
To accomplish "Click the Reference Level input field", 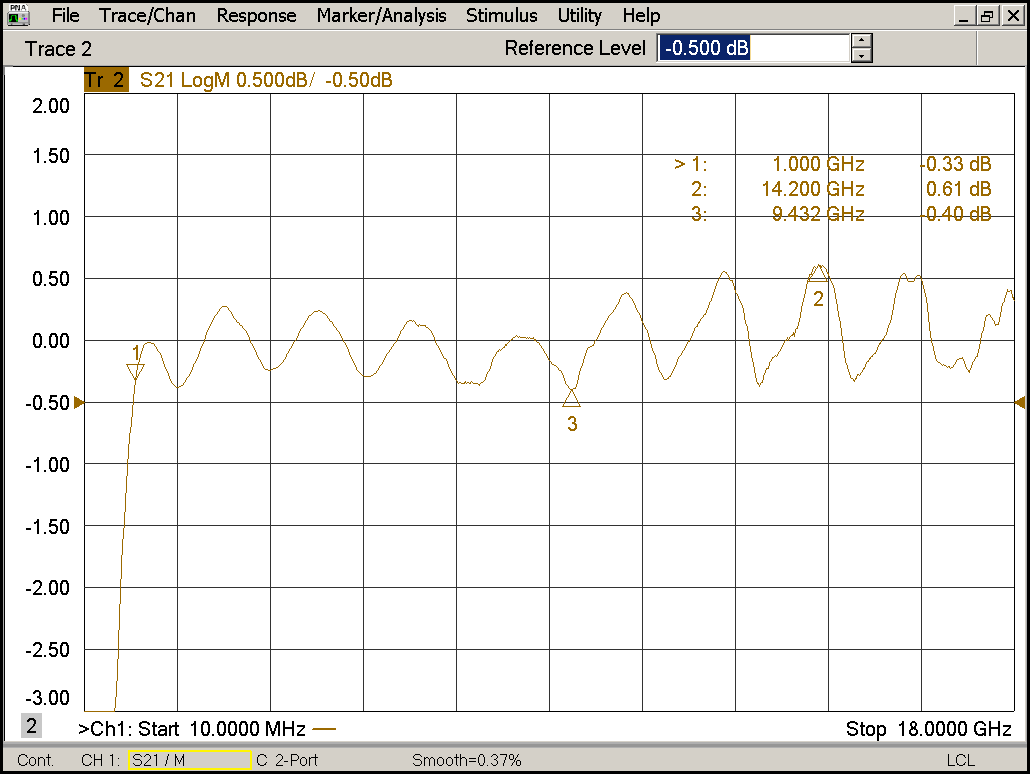I will coord(753,48).
